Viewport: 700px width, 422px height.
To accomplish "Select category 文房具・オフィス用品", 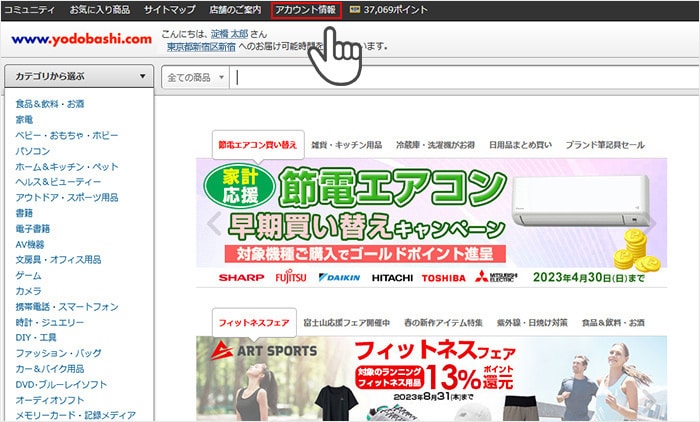I will click(58, 259).
